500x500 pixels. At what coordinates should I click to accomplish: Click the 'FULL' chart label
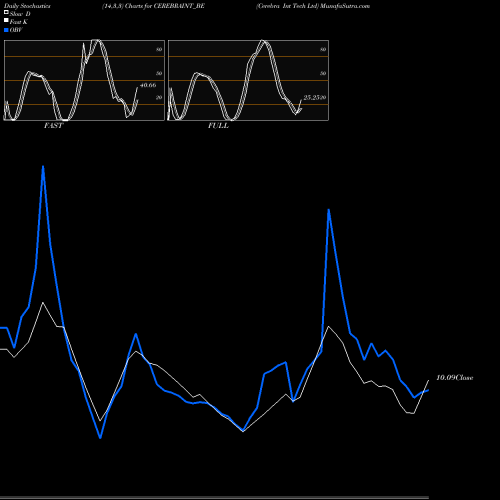click(x=218, y=126)
